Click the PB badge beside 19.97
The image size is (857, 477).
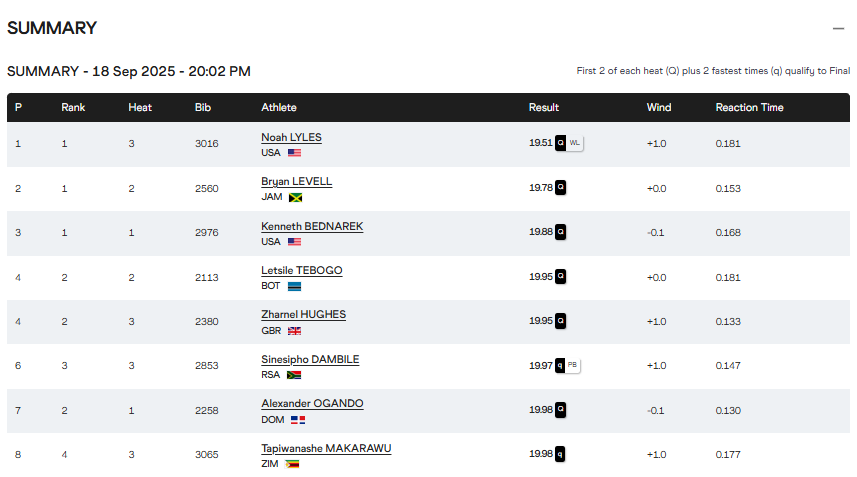tap(573, 365)
